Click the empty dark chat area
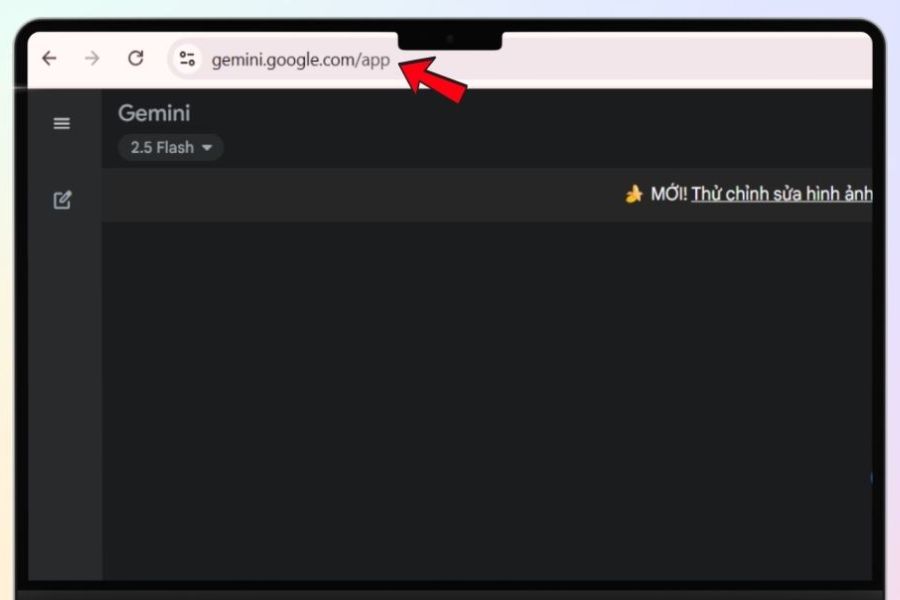This screenshot has height=600, width=900. click(487, 400)
